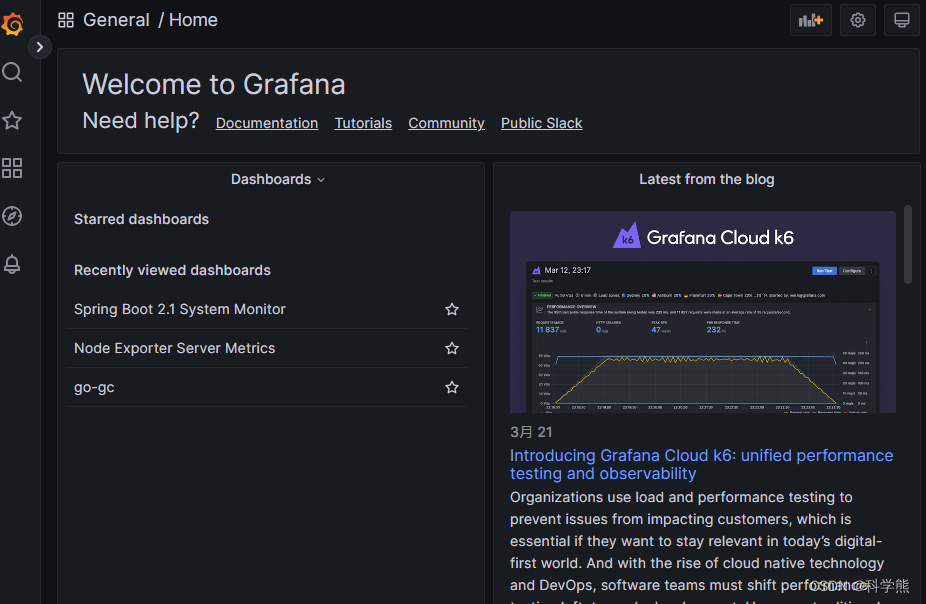Viewport: 926px width, 604px height.
Task: Click the Recently viewed dashboards heading
Action: click(172, 270)
